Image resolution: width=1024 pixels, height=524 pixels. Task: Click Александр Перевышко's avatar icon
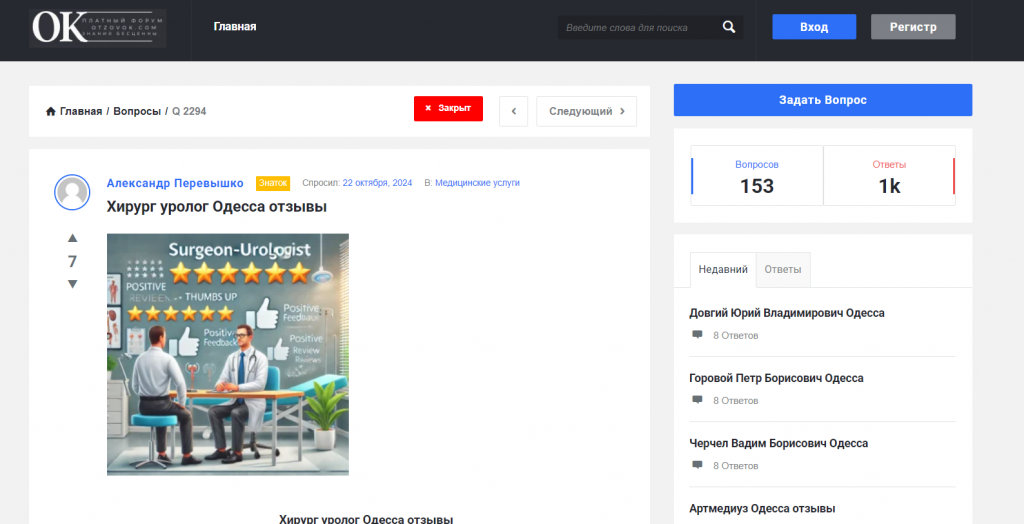pos(72,192)
